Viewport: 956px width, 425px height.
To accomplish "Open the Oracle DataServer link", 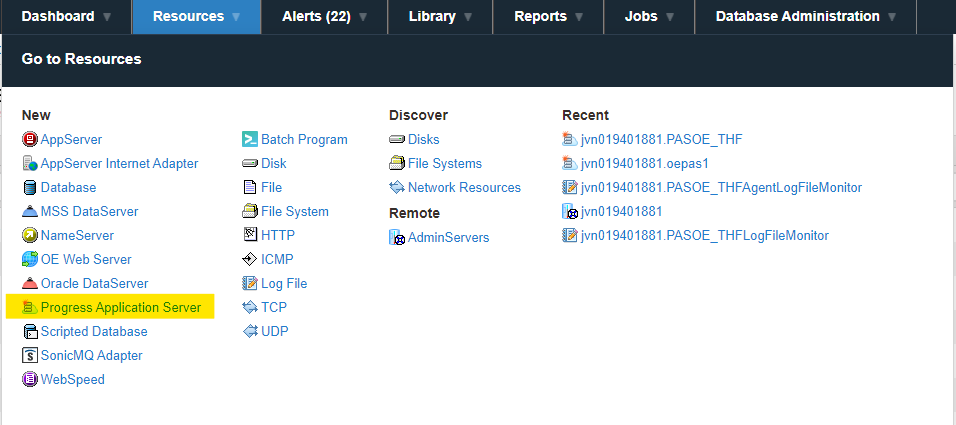I will point(95,284).
